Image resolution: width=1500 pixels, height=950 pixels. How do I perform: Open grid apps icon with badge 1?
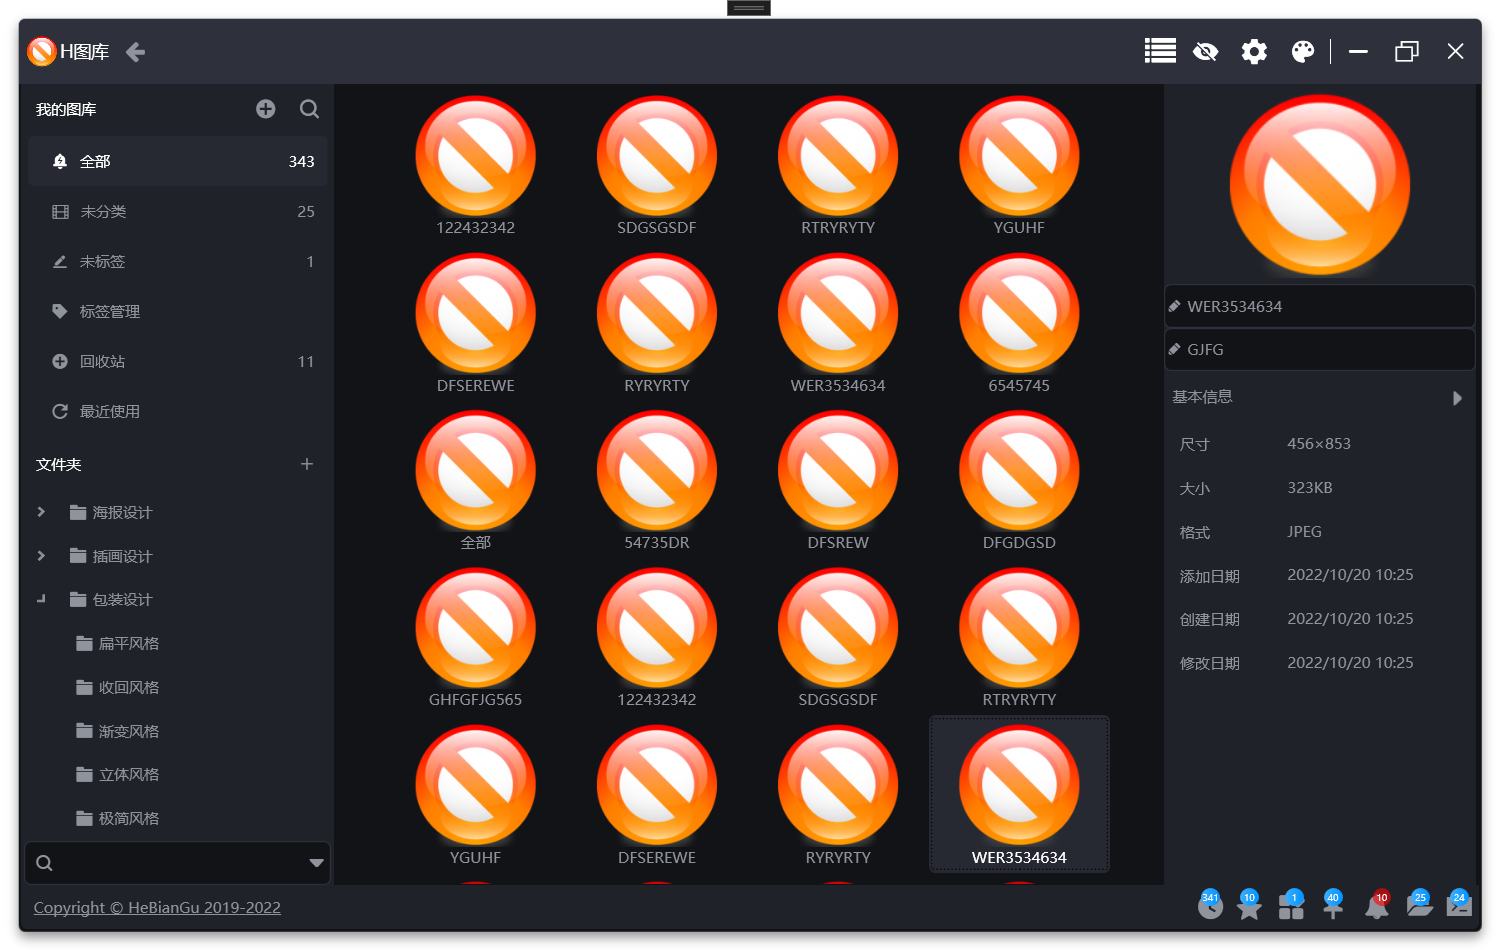pos(1291,905)
